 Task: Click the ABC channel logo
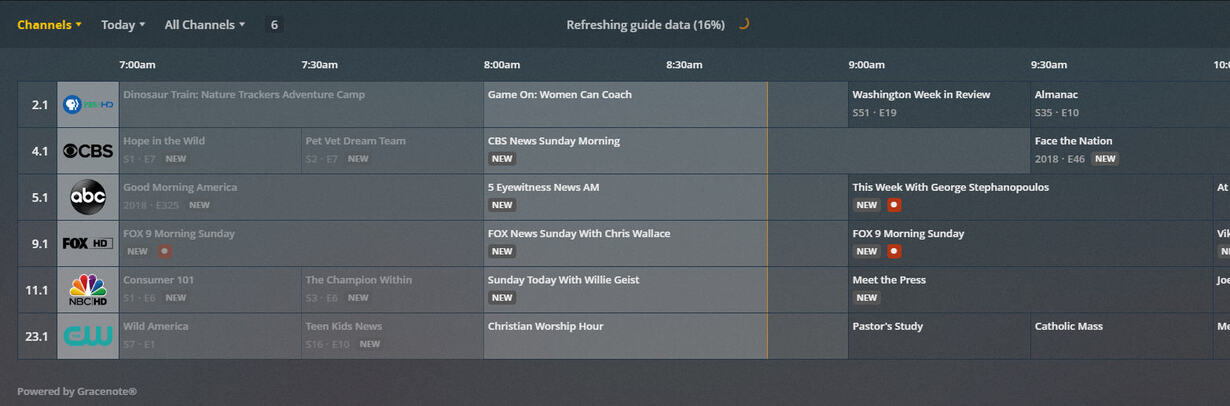coord(87,197)
